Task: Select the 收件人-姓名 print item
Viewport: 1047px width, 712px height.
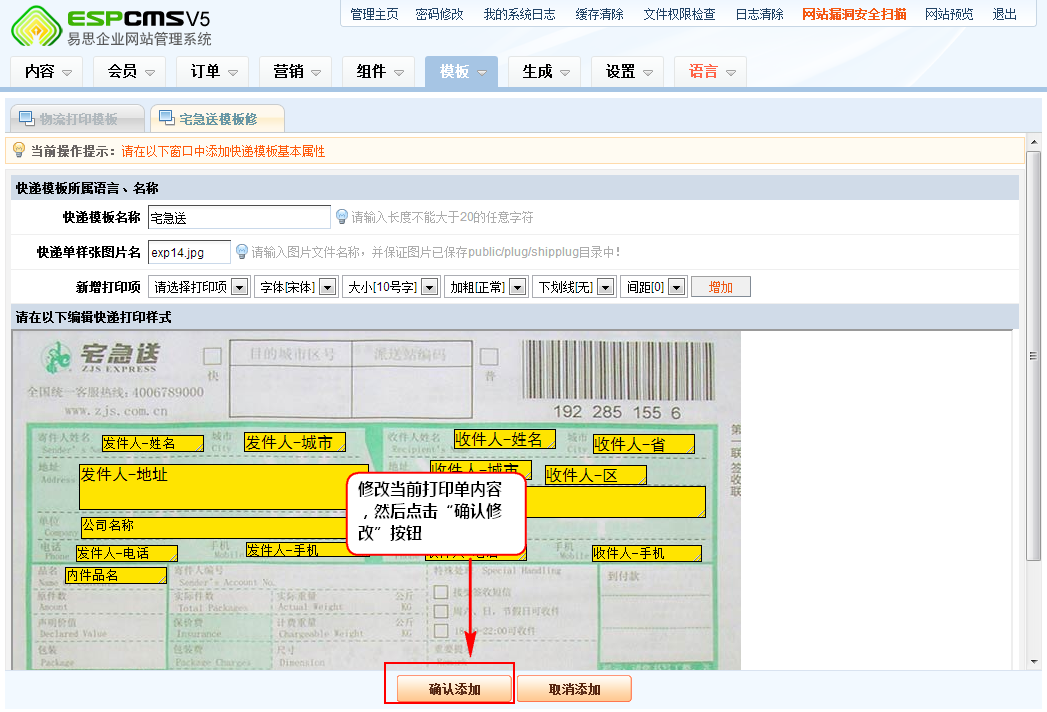Action: 505,439
